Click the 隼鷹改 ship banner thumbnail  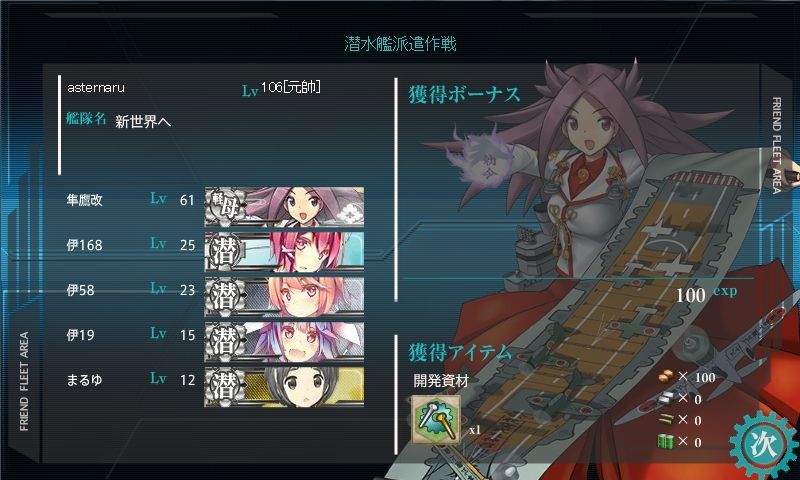click(x=284, y=207)
